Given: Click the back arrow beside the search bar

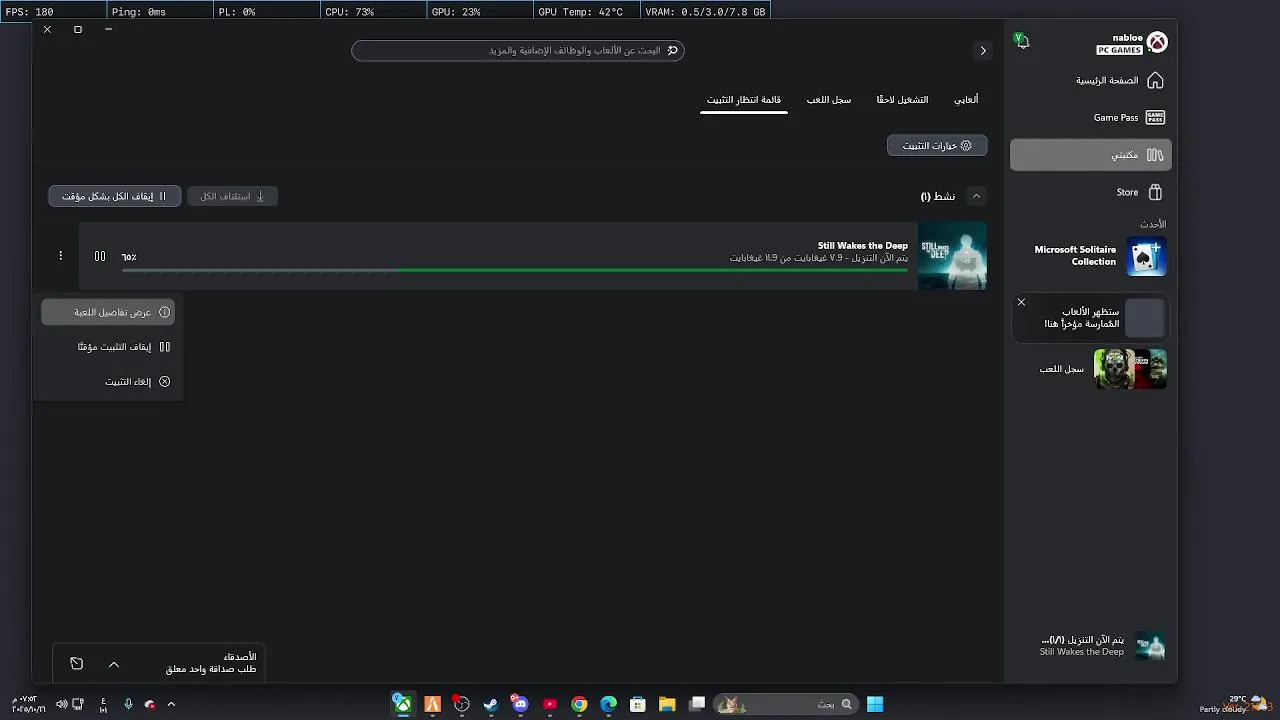Looking at the screenshot, I should click(983, 50).
